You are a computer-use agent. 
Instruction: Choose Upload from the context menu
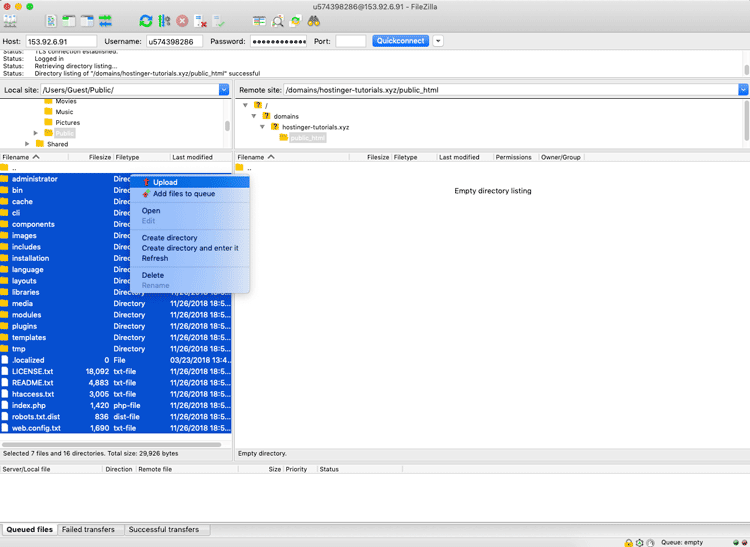[x=165, y=182]
